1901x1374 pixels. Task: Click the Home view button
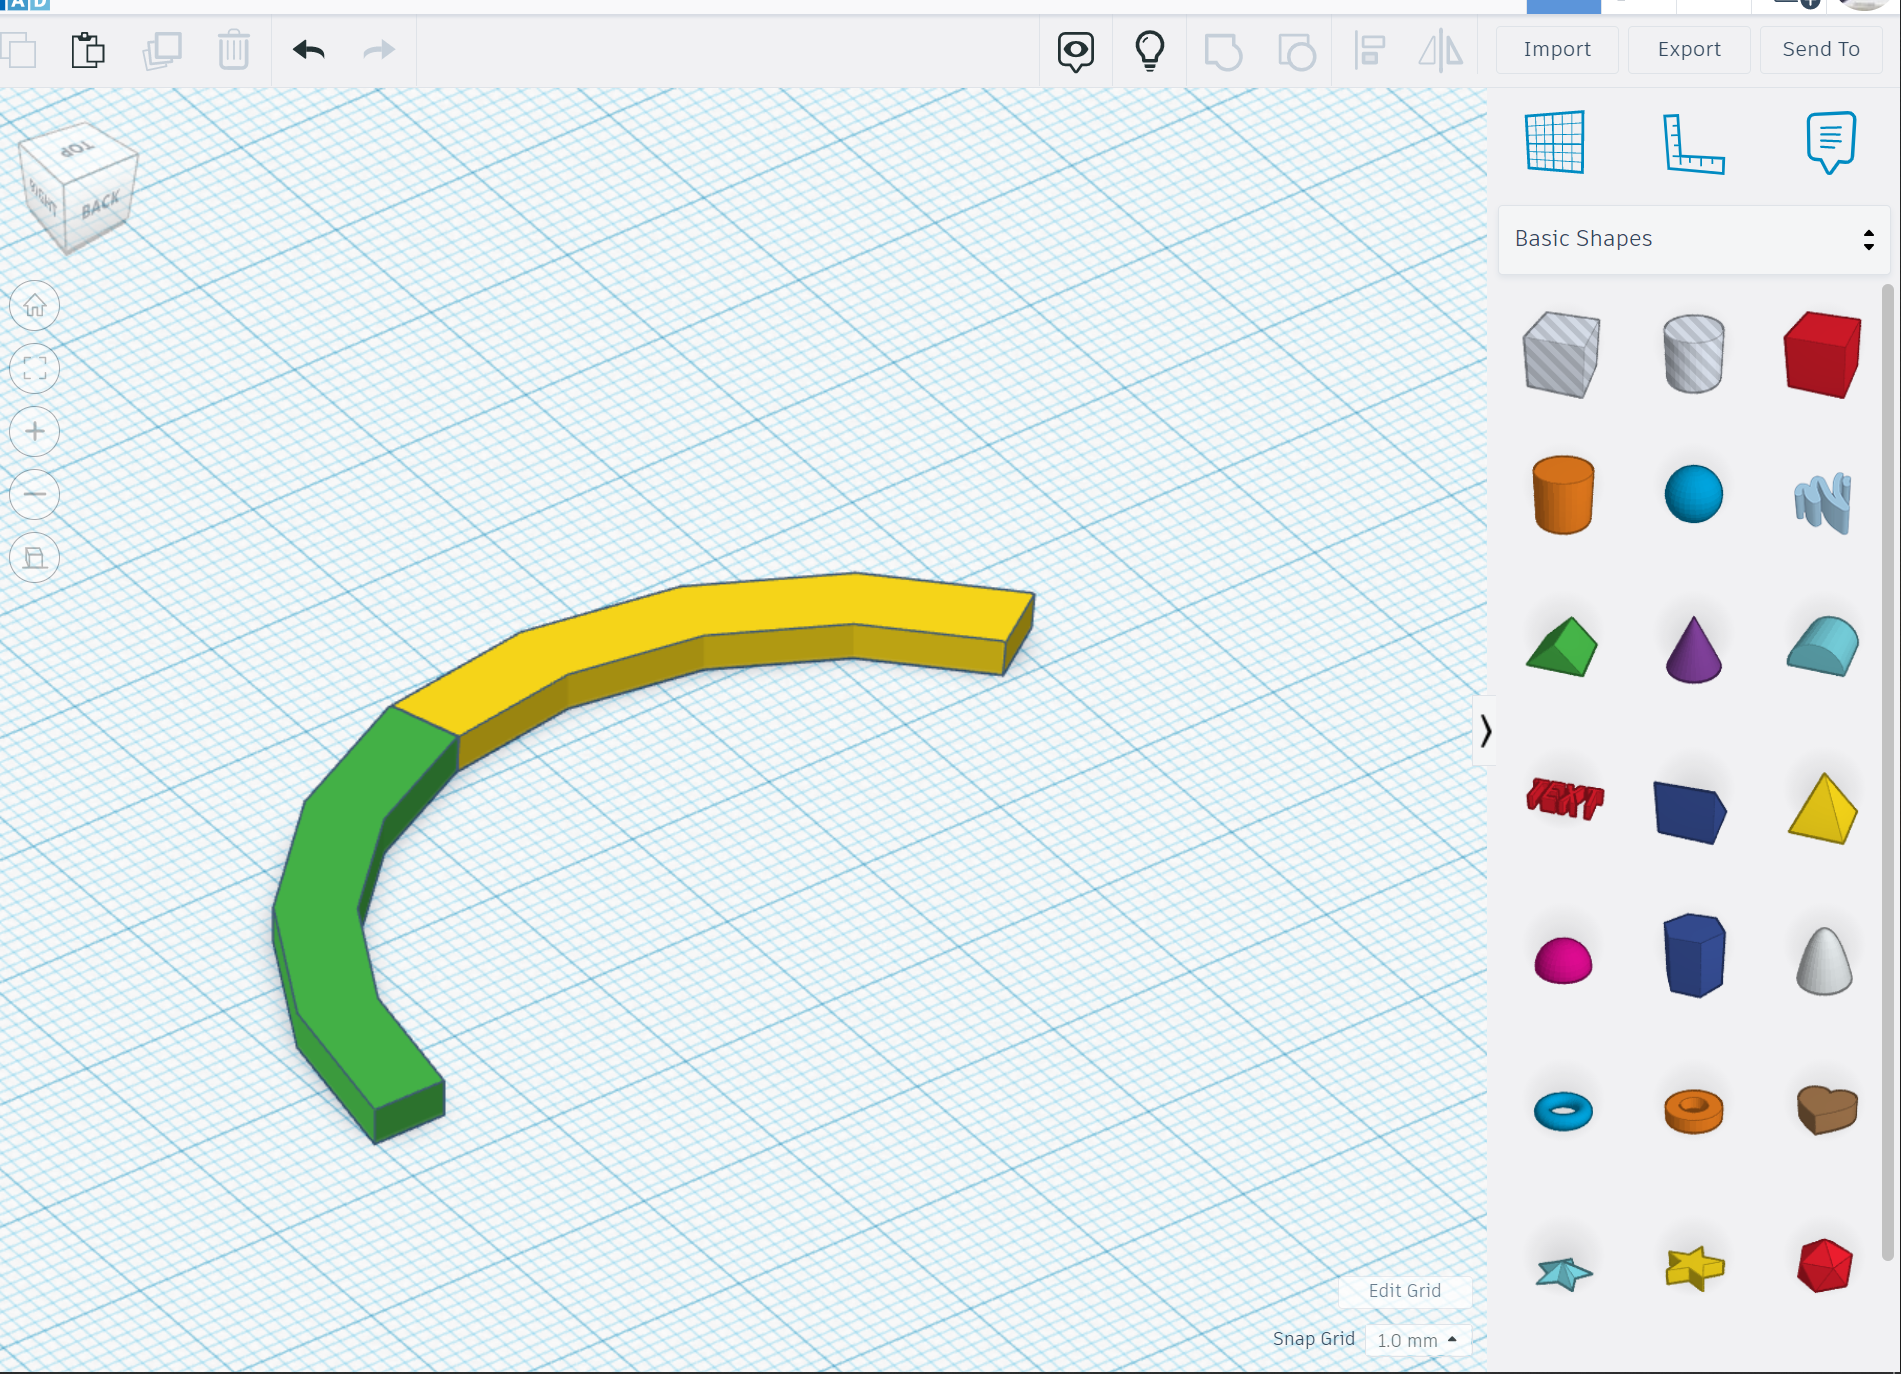point(35,306)
